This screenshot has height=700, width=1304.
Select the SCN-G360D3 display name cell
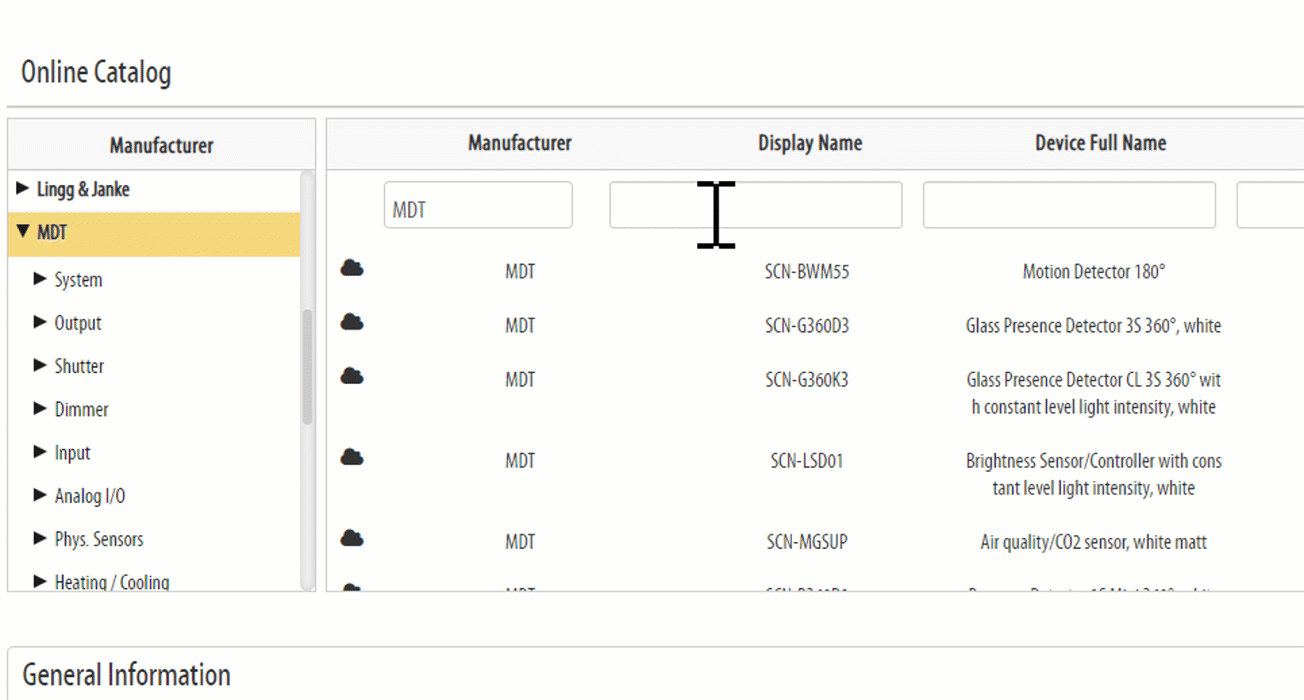(x=807, y=325)
